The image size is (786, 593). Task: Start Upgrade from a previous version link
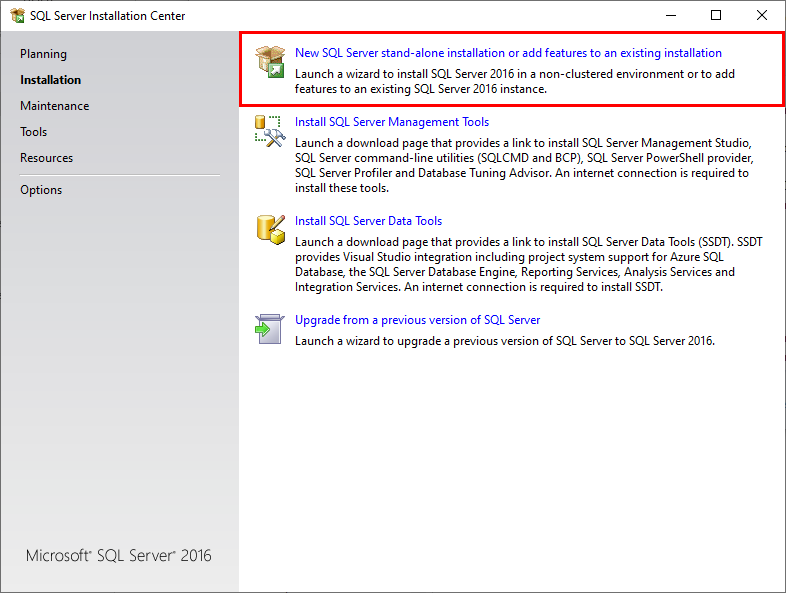pyautogui.click(x=417, y=320)
